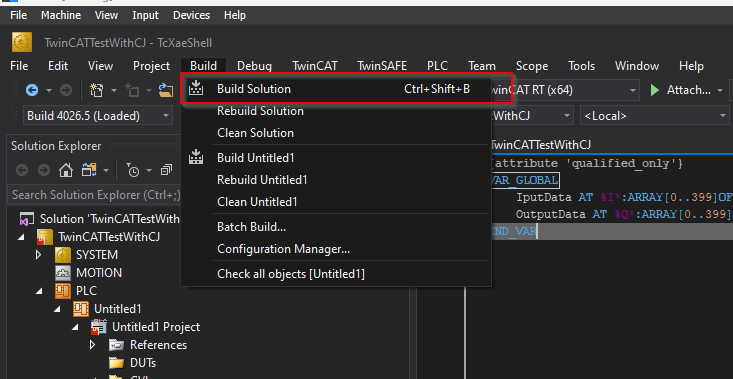
Task: Click the orange PLC node icon
Action: pyautogui.click(x=63, y=291)
